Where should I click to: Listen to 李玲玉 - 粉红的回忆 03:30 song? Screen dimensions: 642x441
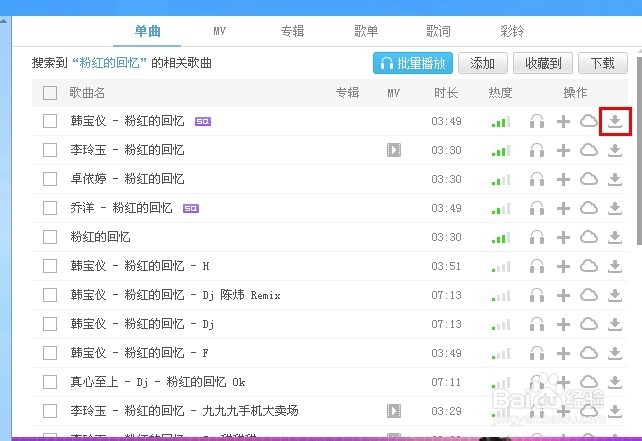click(x=537, y=150)
